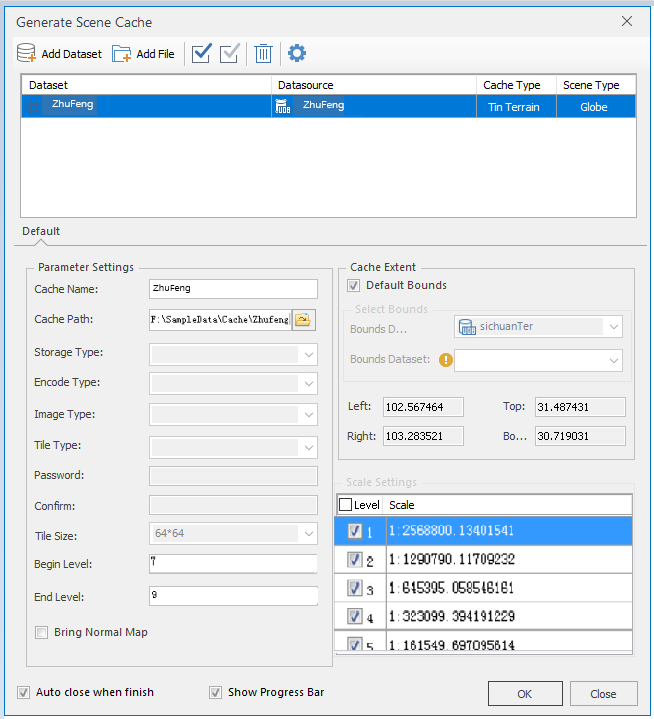Viewport: 654px width, 719px height.
Task: Switch to the Default tab
Action: coord(41,231)
